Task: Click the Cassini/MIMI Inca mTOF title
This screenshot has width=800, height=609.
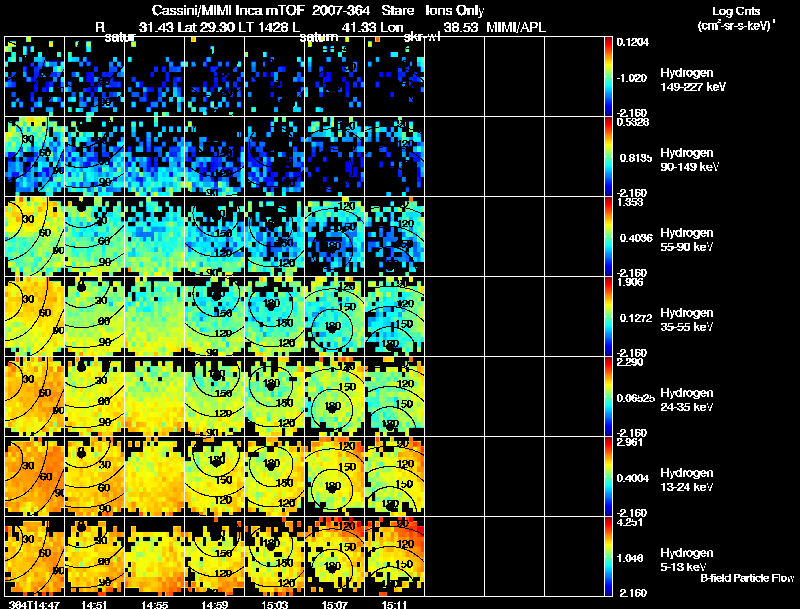Action: click(x=229, y=10)
